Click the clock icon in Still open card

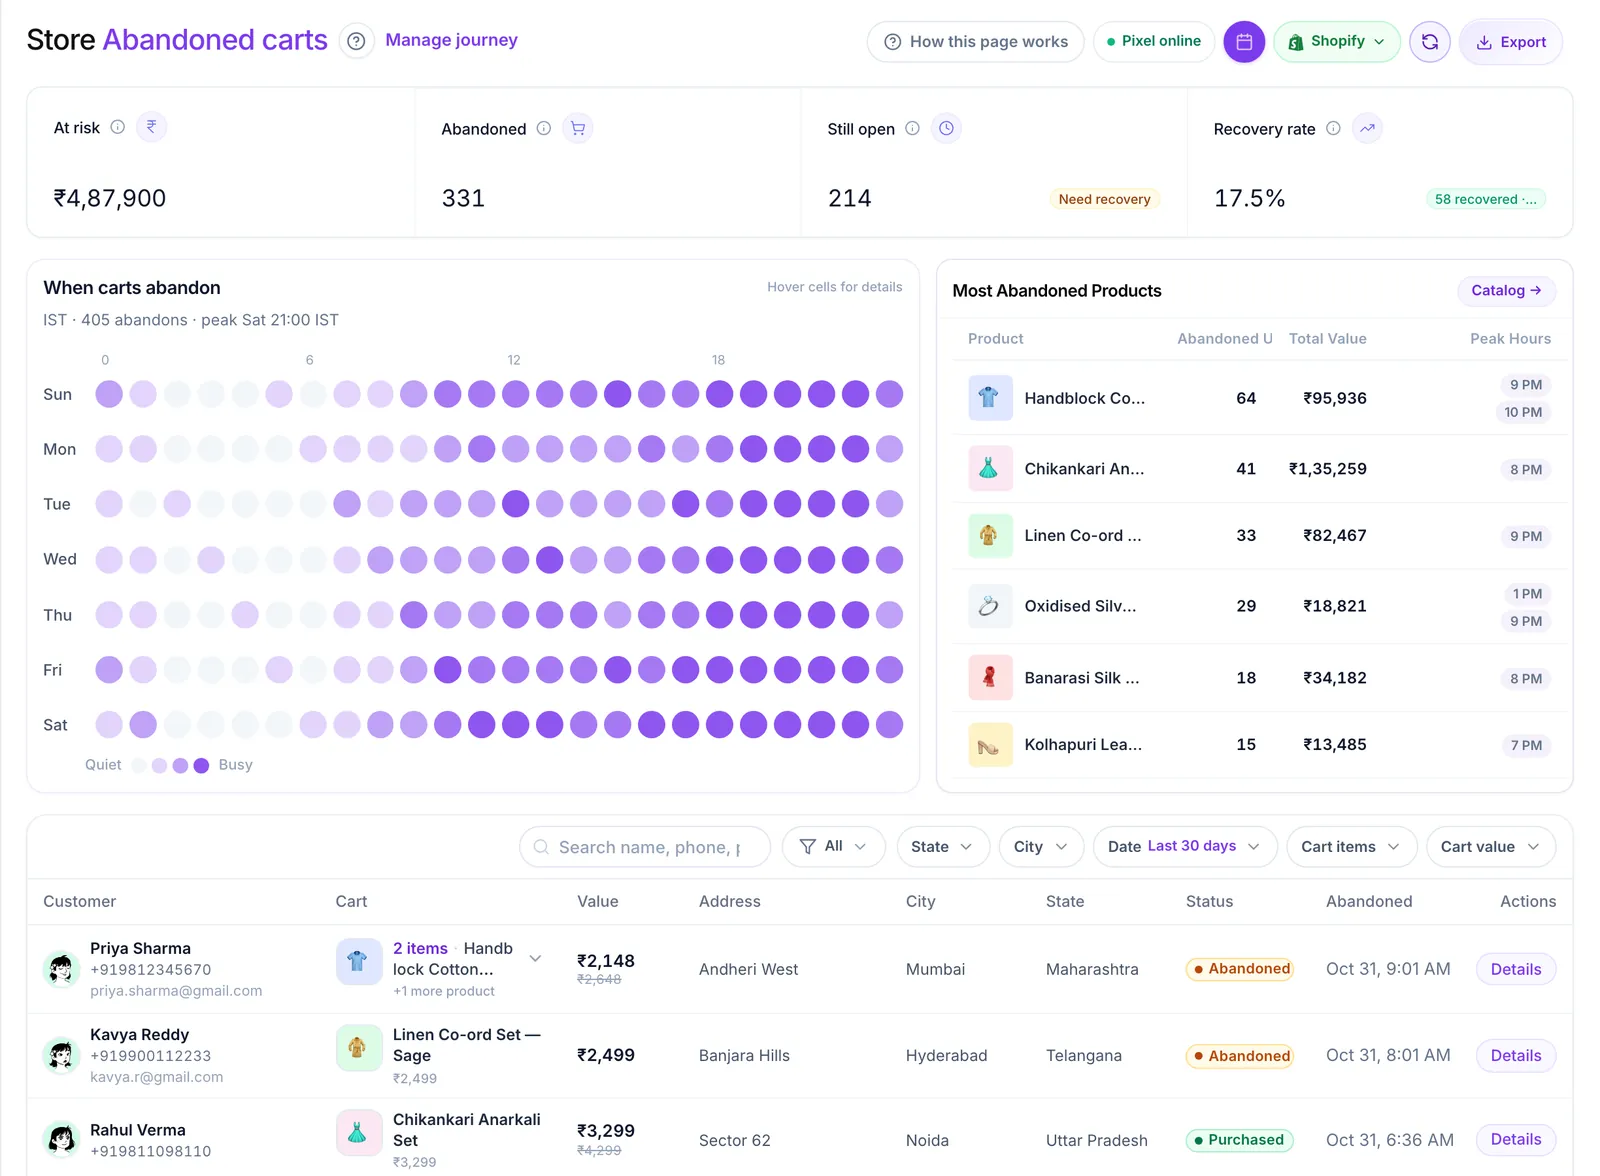pos(946,128)
